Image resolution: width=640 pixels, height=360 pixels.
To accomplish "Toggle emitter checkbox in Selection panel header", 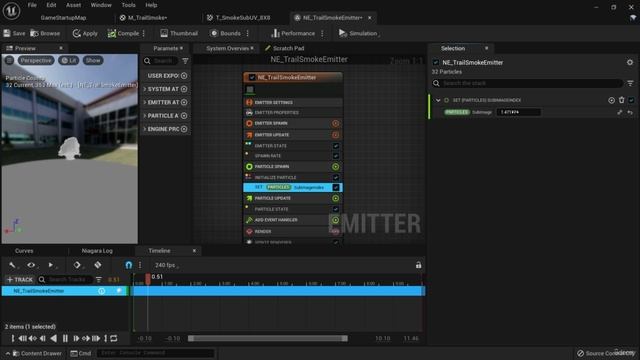I will tap(436, 62).
